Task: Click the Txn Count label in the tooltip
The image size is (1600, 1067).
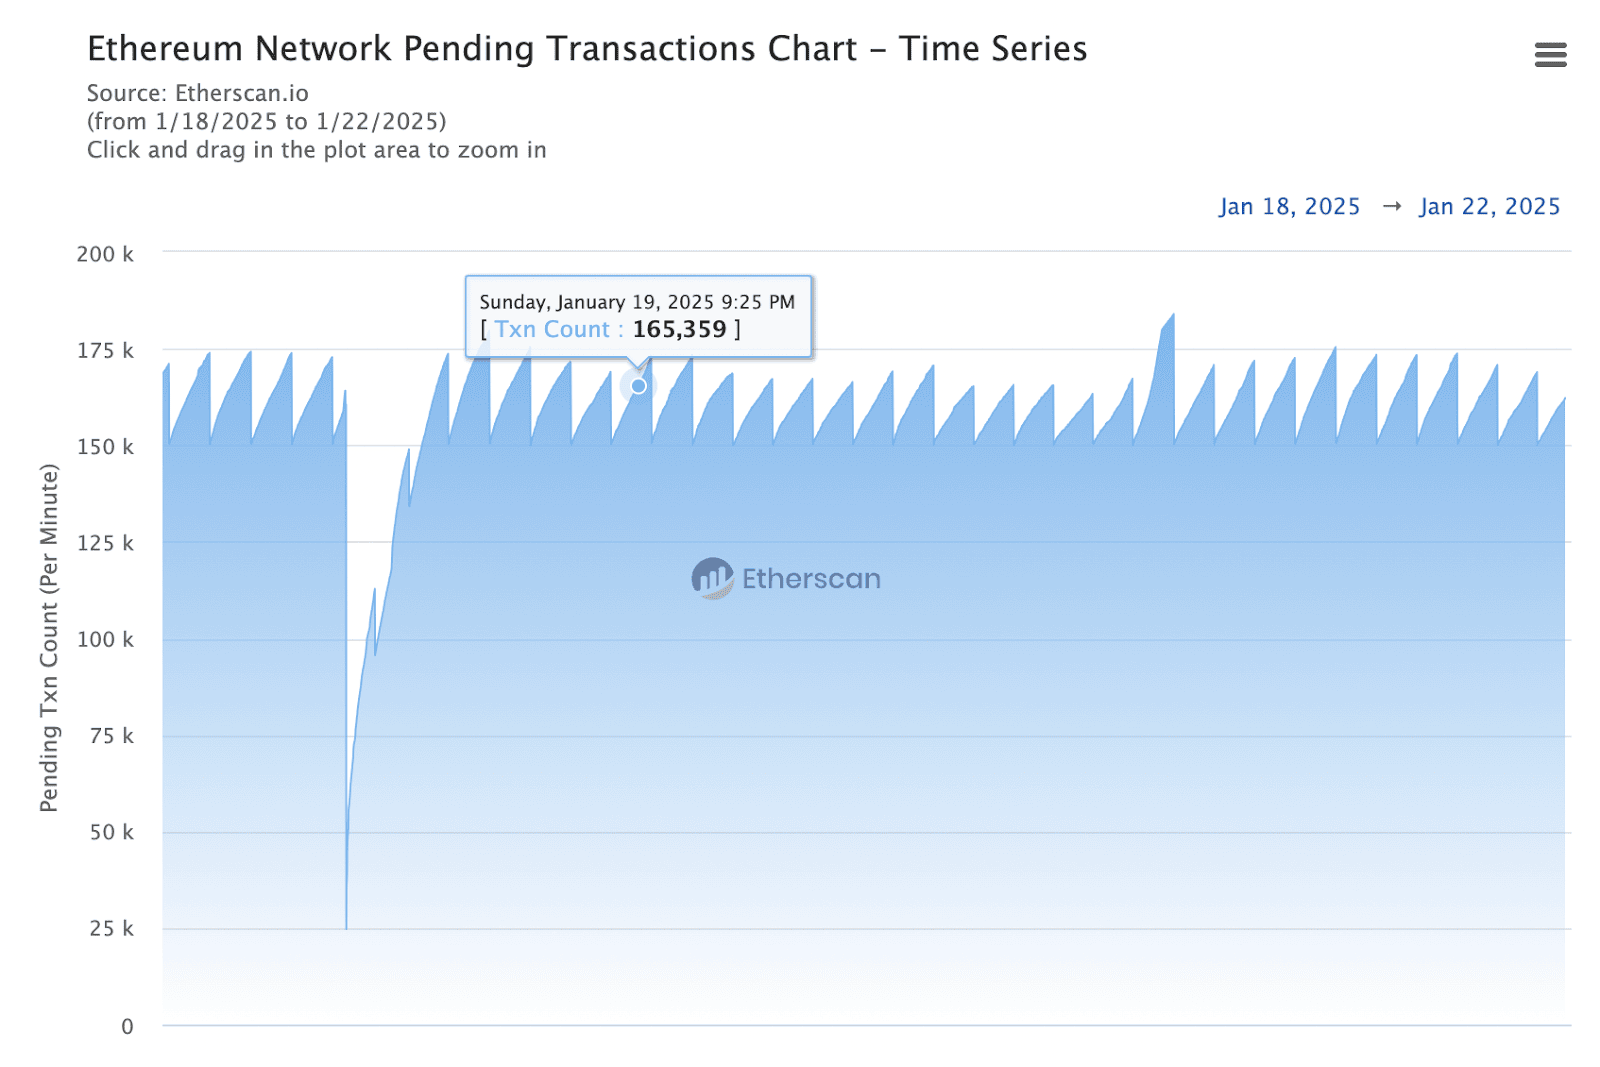Action: [x=550, y=329]
